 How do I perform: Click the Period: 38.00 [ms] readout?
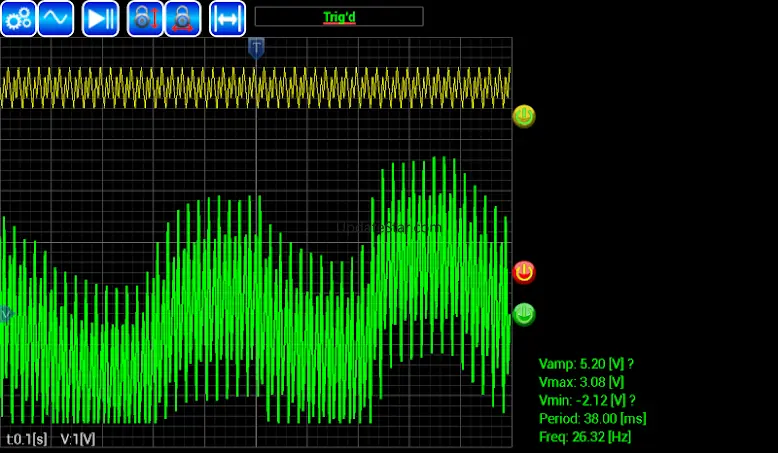(x=593, y=418)
